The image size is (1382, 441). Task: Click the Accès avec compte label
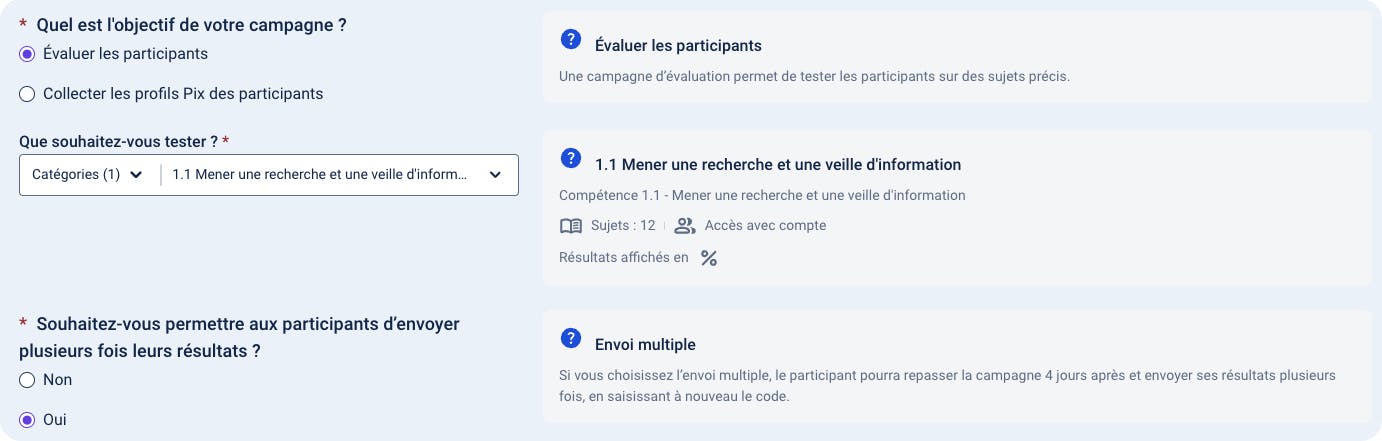765,226
